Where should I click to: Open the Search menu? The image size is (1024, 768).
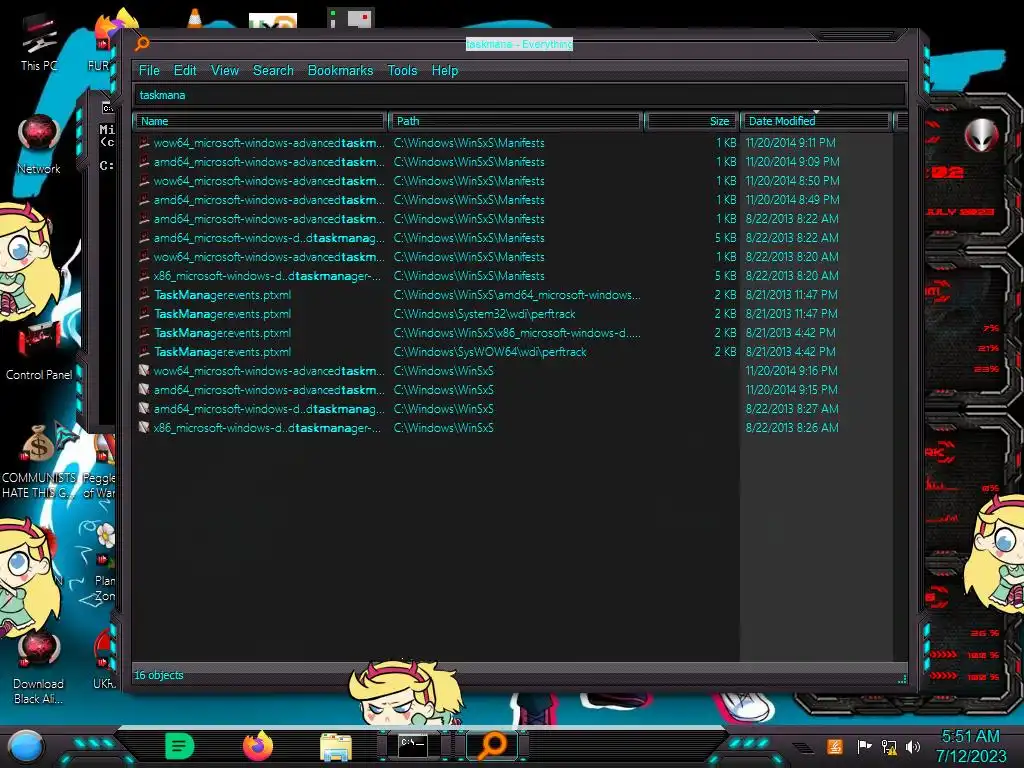273,71
